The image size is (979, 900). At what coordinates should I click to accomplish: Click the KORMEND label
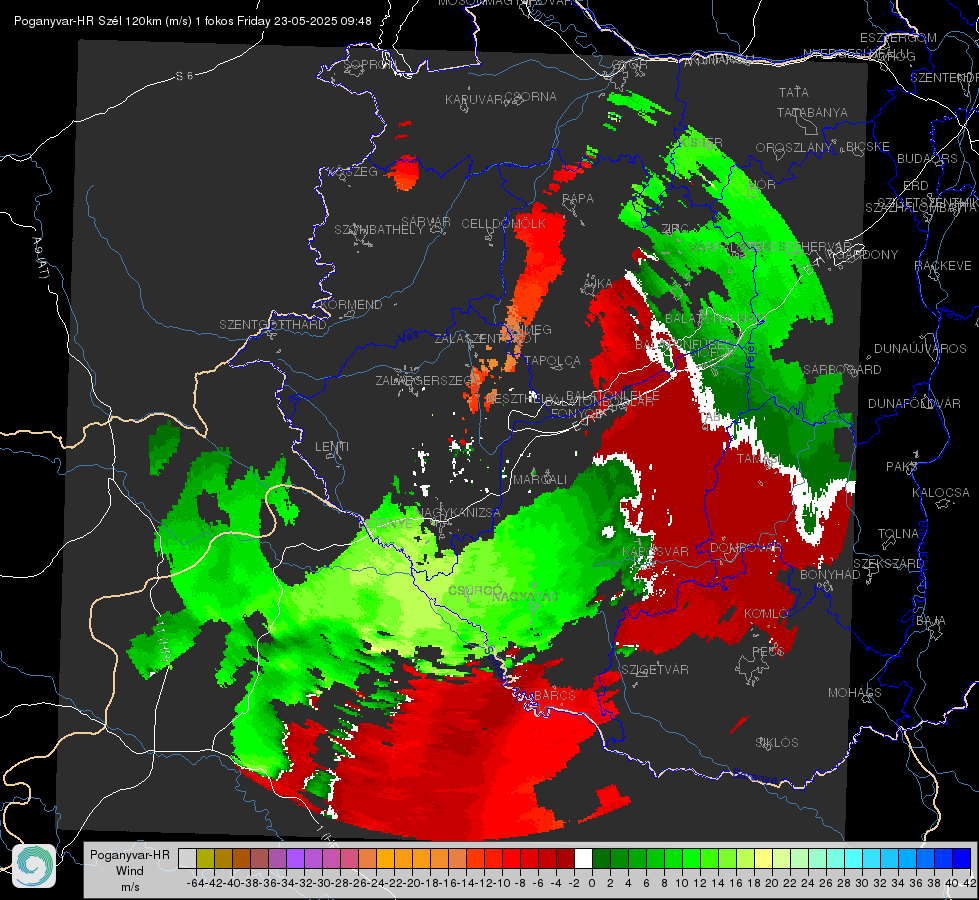[x=351, y=305]
